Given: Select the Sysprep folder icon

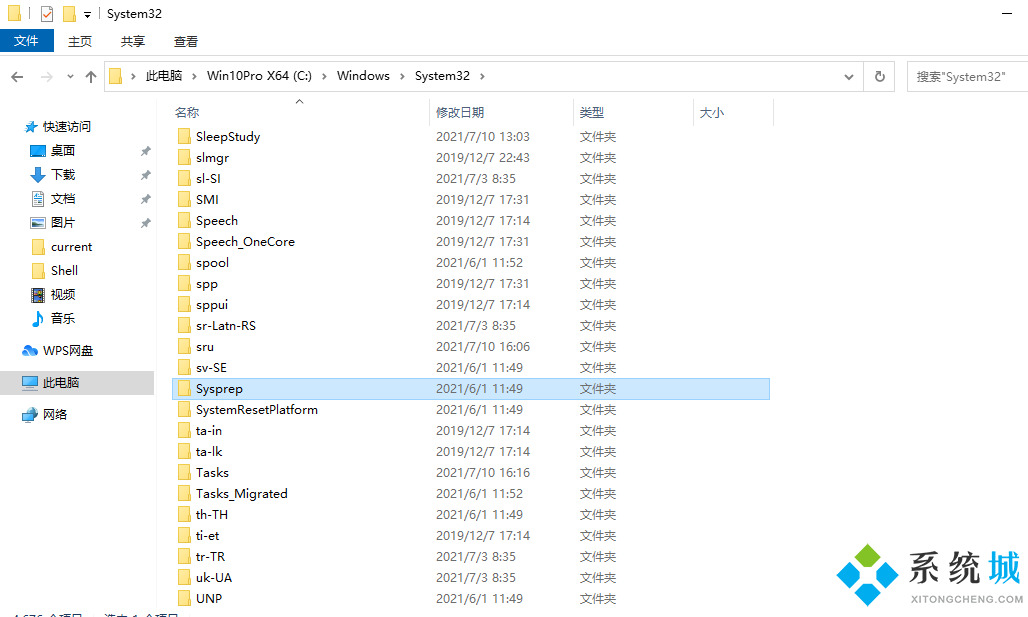Looking at the screenshot, I should click(x=184, y=388).
